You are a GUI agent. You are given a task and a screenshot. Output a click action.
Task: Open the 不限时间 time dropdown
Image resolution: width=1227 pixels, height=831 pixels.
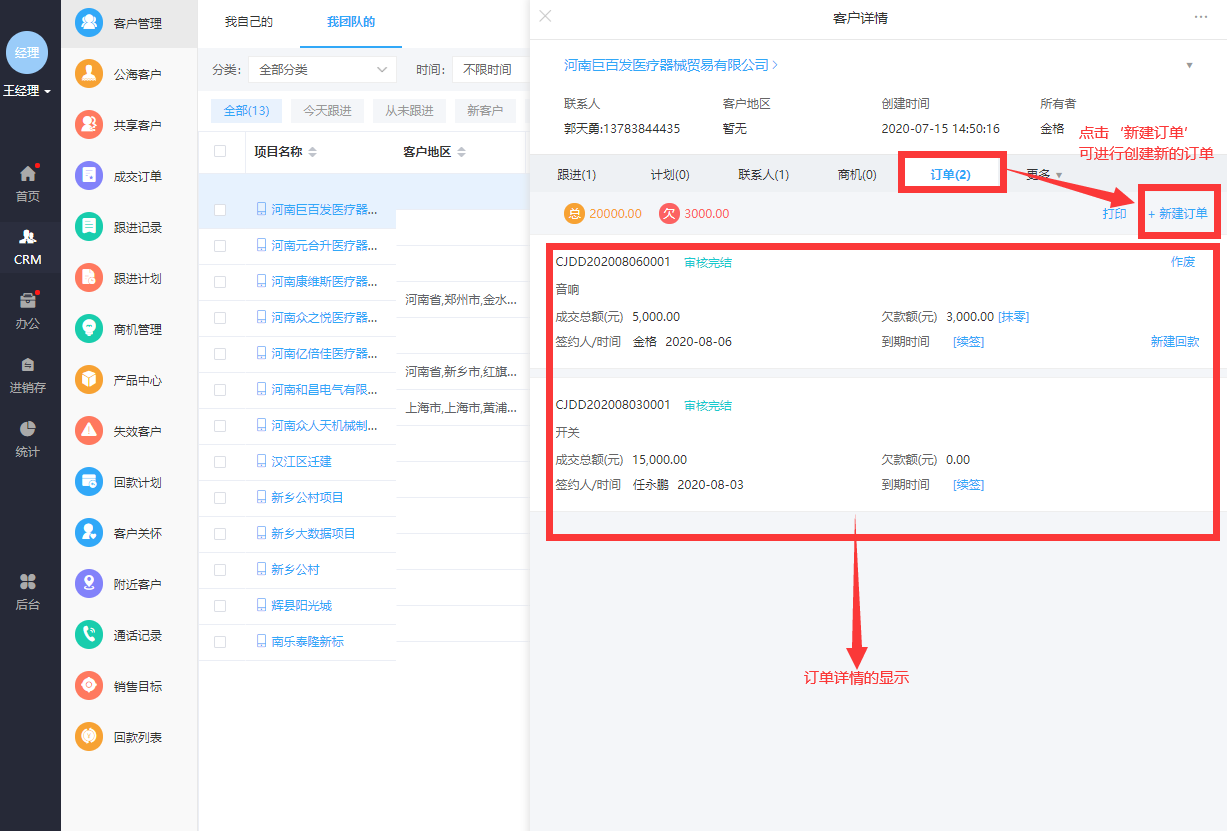click(x=489, y=70)
